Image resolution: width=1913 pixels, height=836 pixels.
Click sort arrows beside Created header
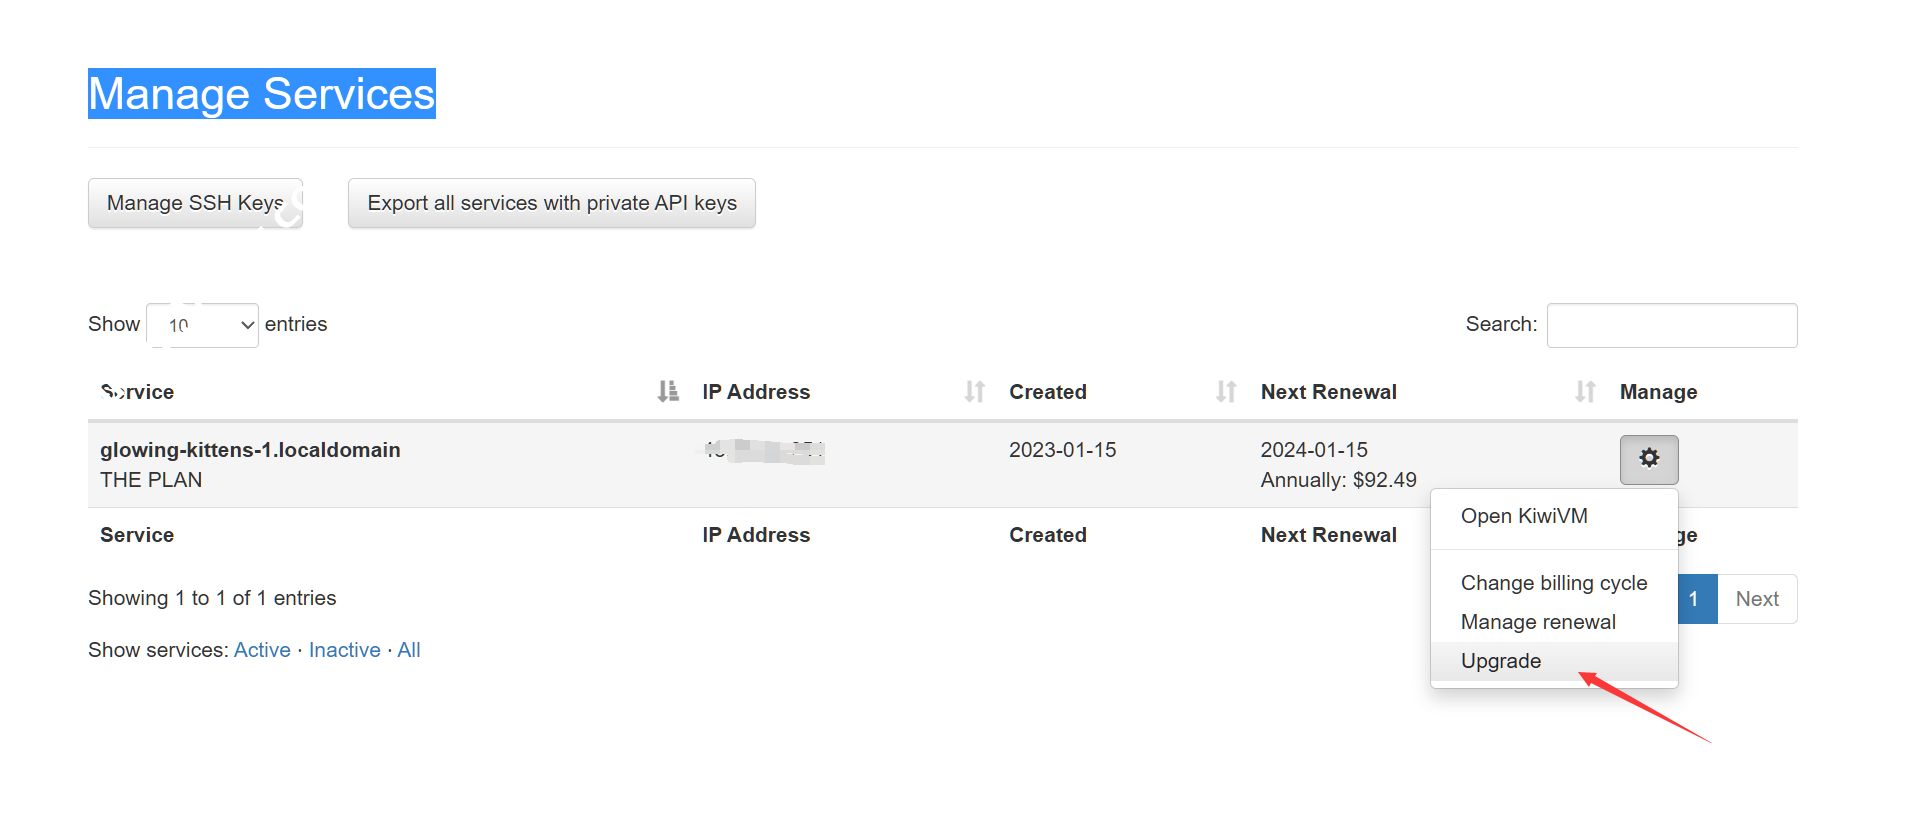click(x=1226, y=392)
